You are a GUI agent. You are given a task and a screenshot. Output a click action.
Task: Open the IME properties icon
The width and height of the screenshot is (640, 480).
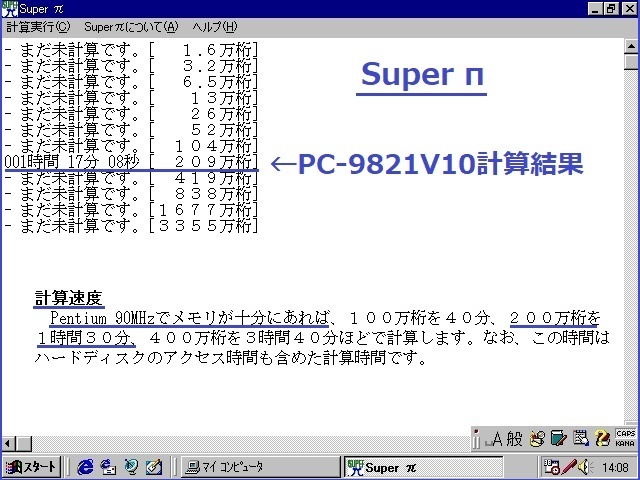580,439
